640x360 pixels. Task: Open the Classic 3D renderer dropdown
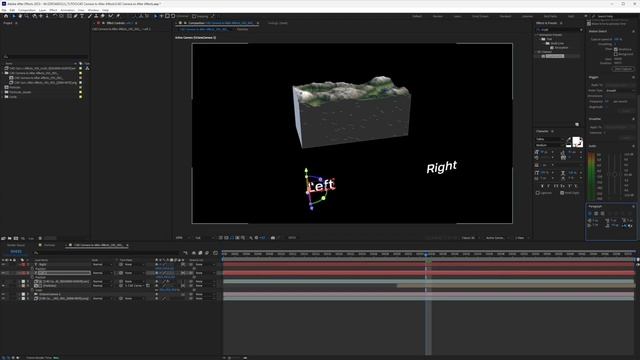(x=470, y=238)
